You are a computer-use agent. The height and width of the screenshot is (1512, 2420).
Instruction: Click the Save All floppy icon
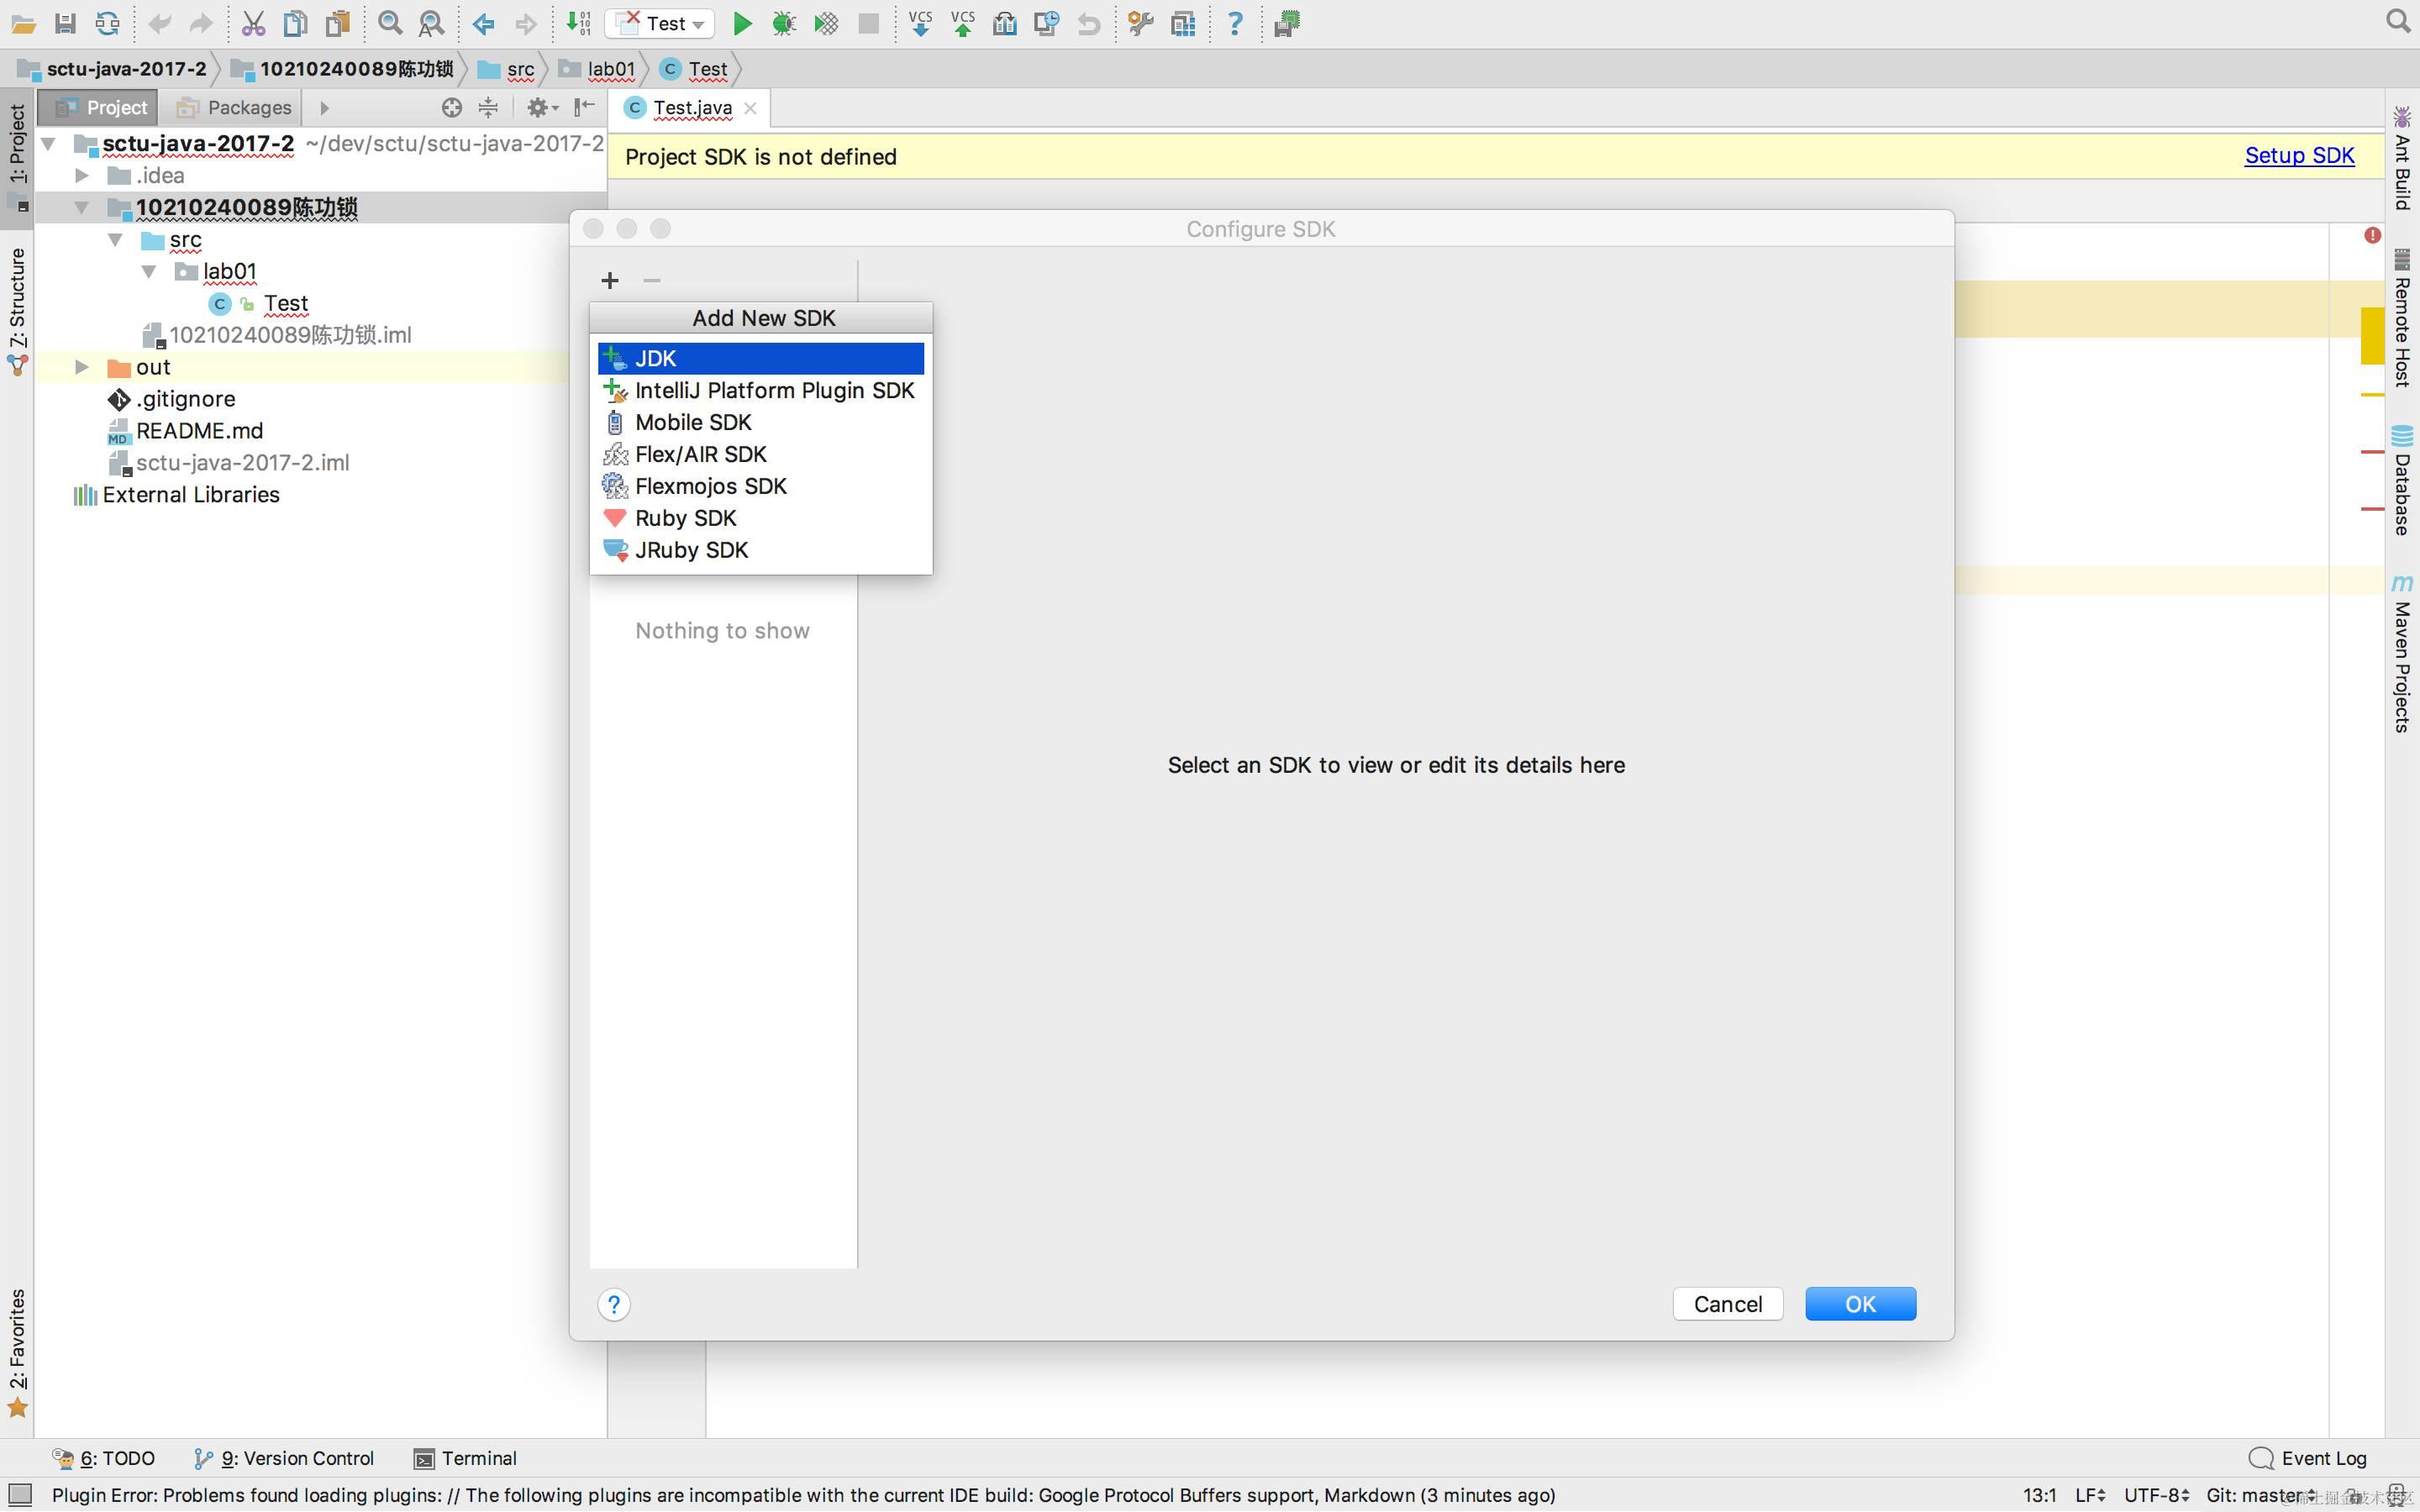(65, 24)
